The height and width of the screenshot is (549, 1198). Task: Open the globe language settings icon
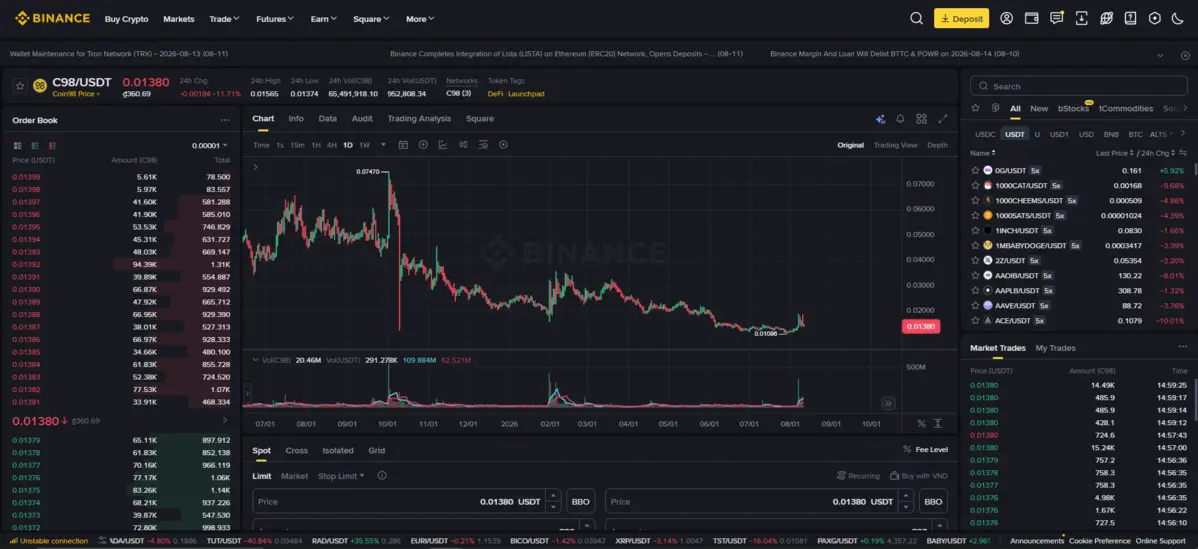click(1106, 18)
